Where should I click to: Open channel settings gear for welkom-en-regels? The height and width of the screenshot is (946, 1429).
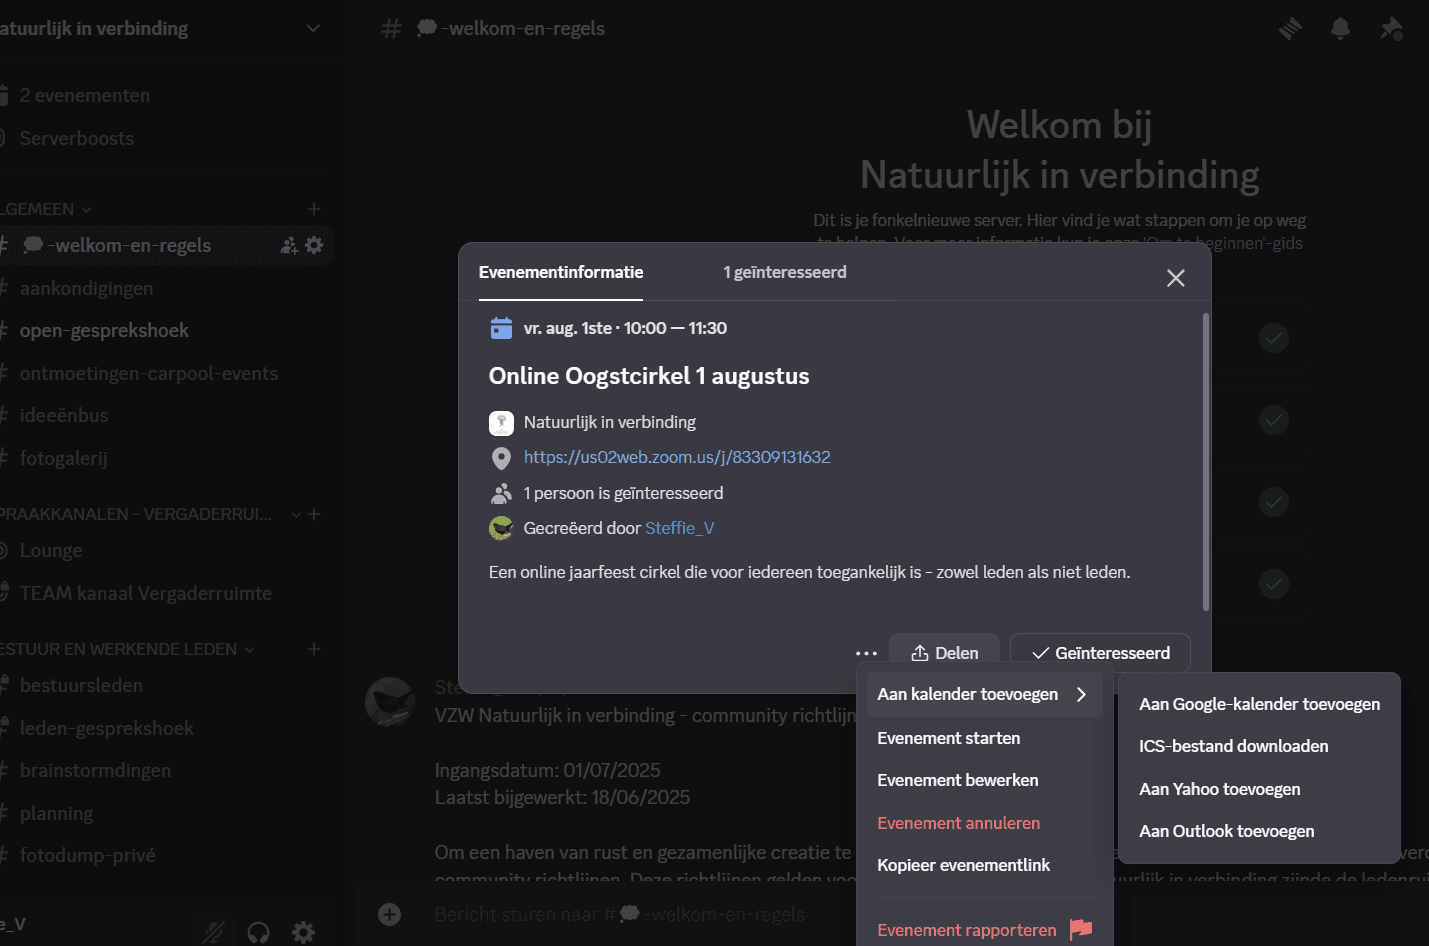click(x=314, y=245)
